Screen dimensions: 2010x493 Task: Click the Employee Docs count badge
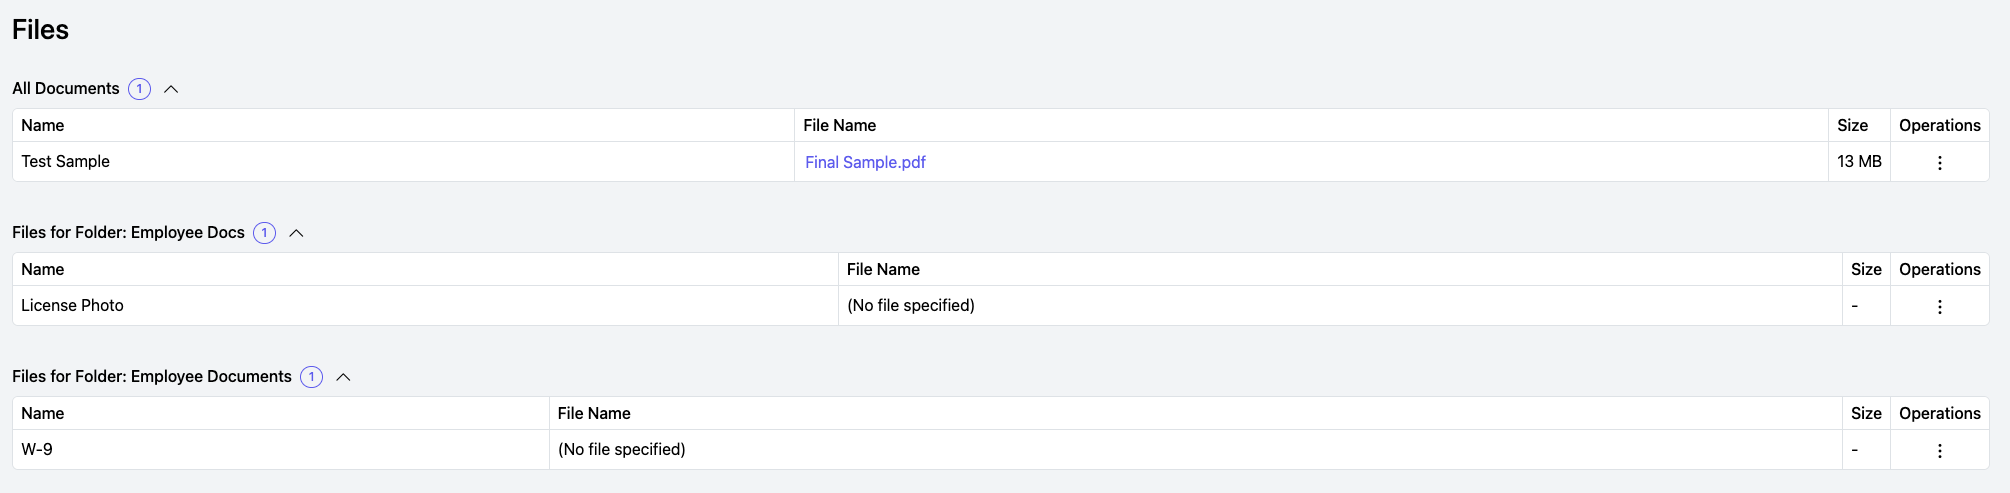[264, 233]
